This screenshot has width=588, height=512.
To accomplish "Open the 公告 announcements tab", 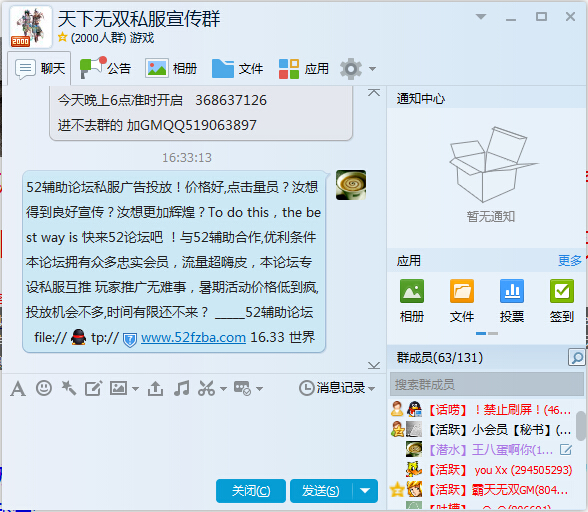I will point(105,69).
